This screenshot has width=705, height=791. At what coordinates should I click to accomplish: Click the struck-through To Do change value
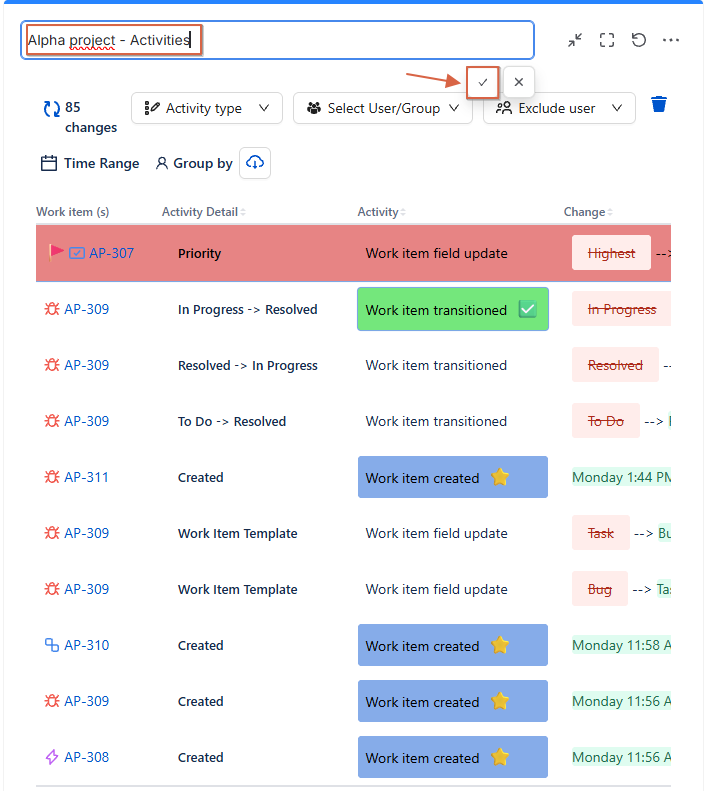pyautogui.click(x=606, y=421)
